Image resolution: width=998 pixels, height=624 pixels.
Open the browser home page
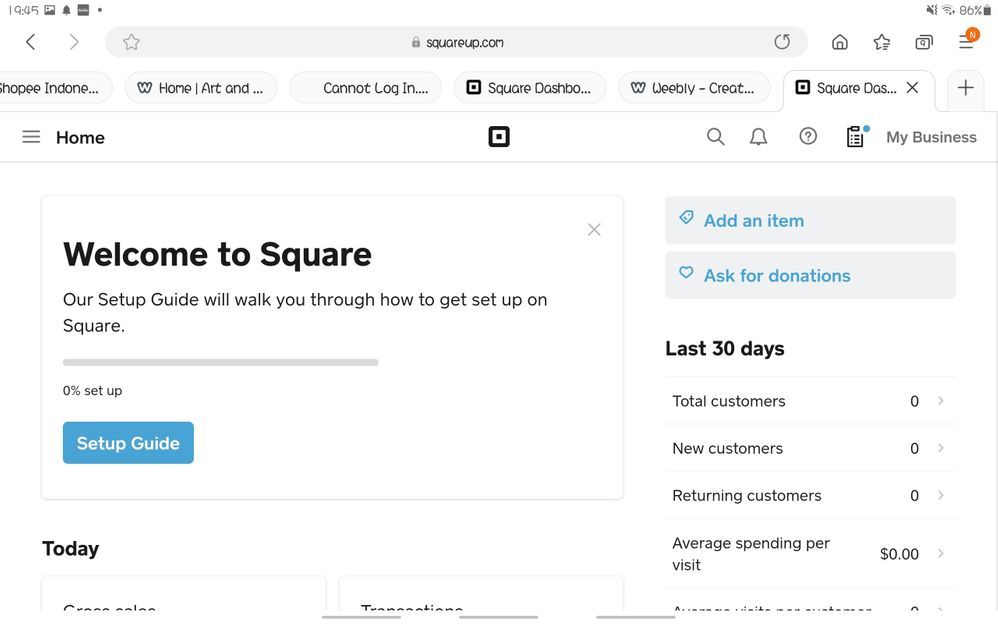tap(840, 42)
